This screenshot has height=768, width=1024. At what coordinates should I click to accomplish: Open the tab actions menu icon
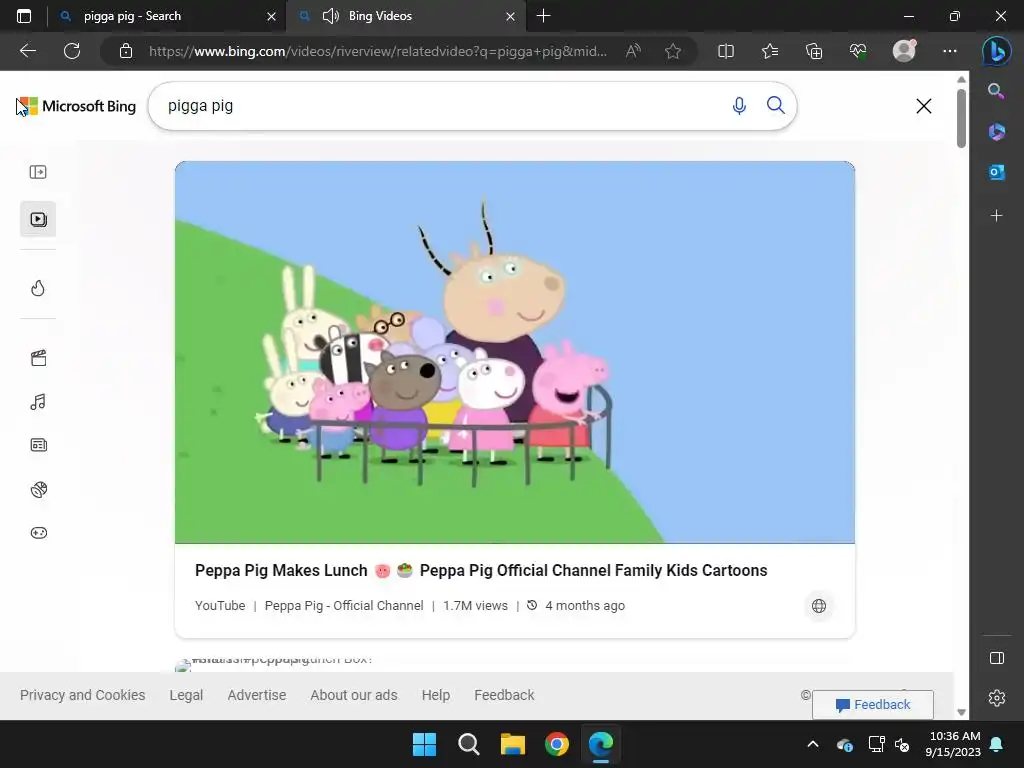[x=24, y=16]
